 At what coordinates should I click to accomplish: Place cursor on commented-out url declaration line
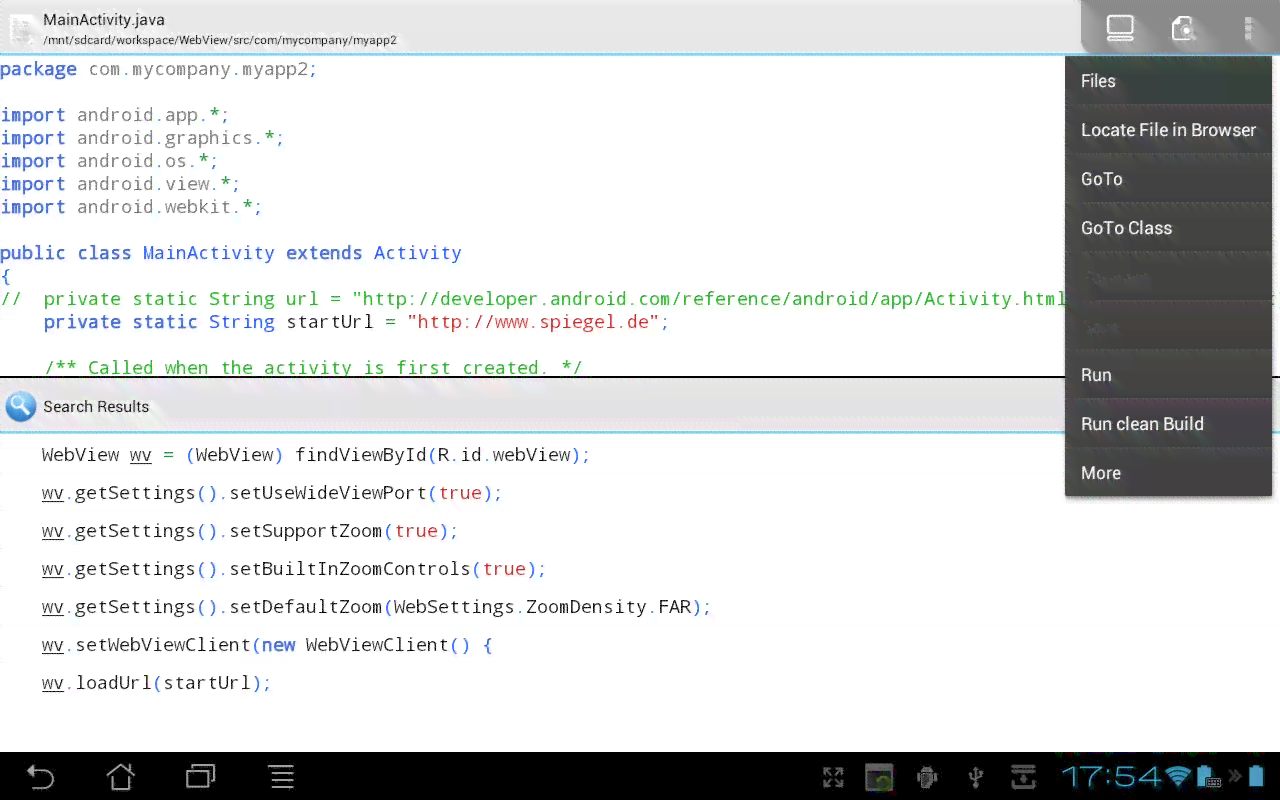pyautogui.click(x=533, y=299)
